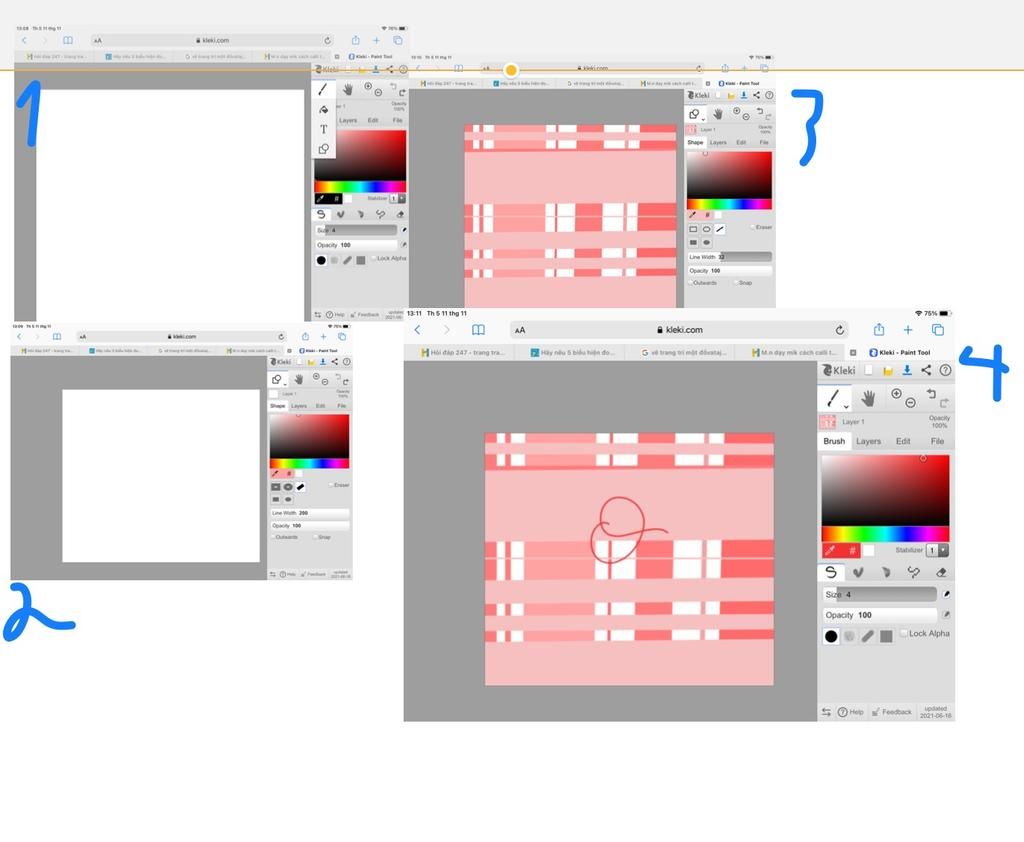Screen dimensions: 1024x842
Task: Click the Safari share button in screenshot 4
Action: (879, 329)
